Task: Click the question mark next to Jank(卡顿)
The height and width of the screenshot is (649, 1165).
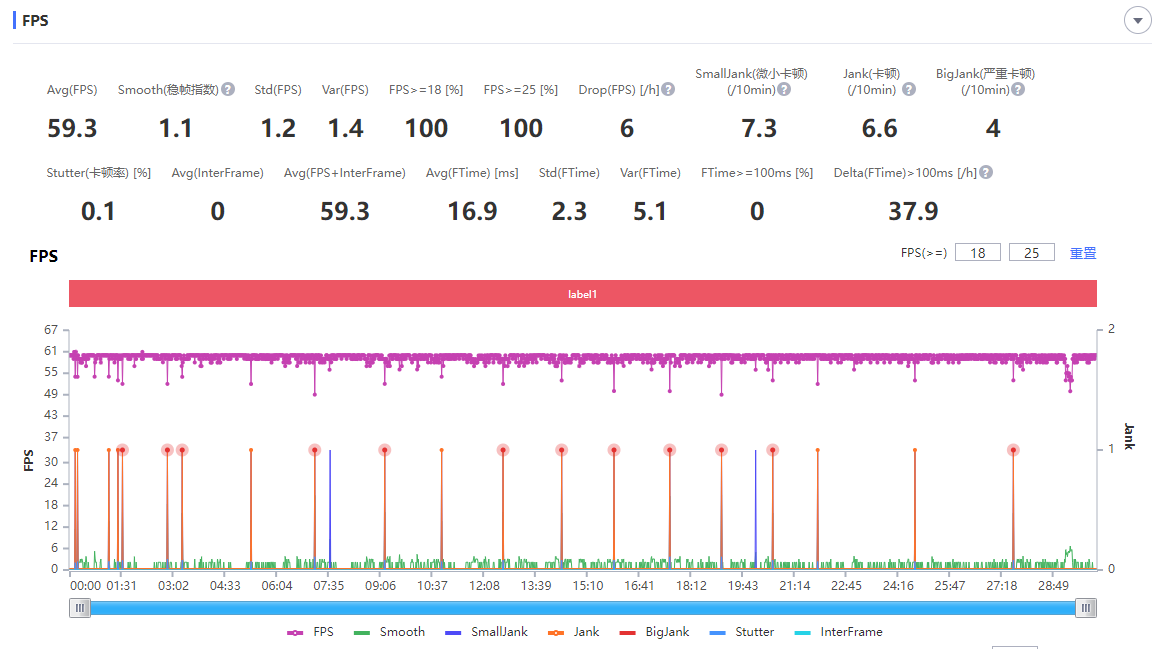Action: [x=909, y=89]
